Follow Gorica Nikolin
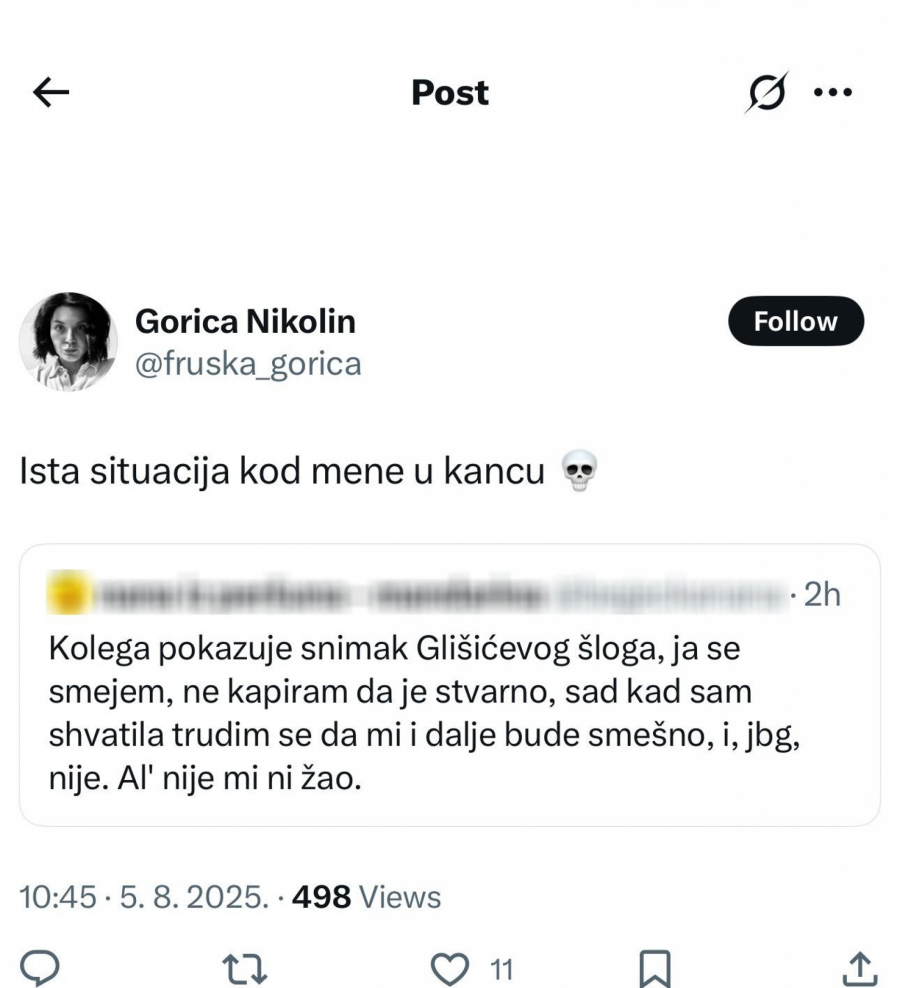900x988 pixels. [795, 321]
